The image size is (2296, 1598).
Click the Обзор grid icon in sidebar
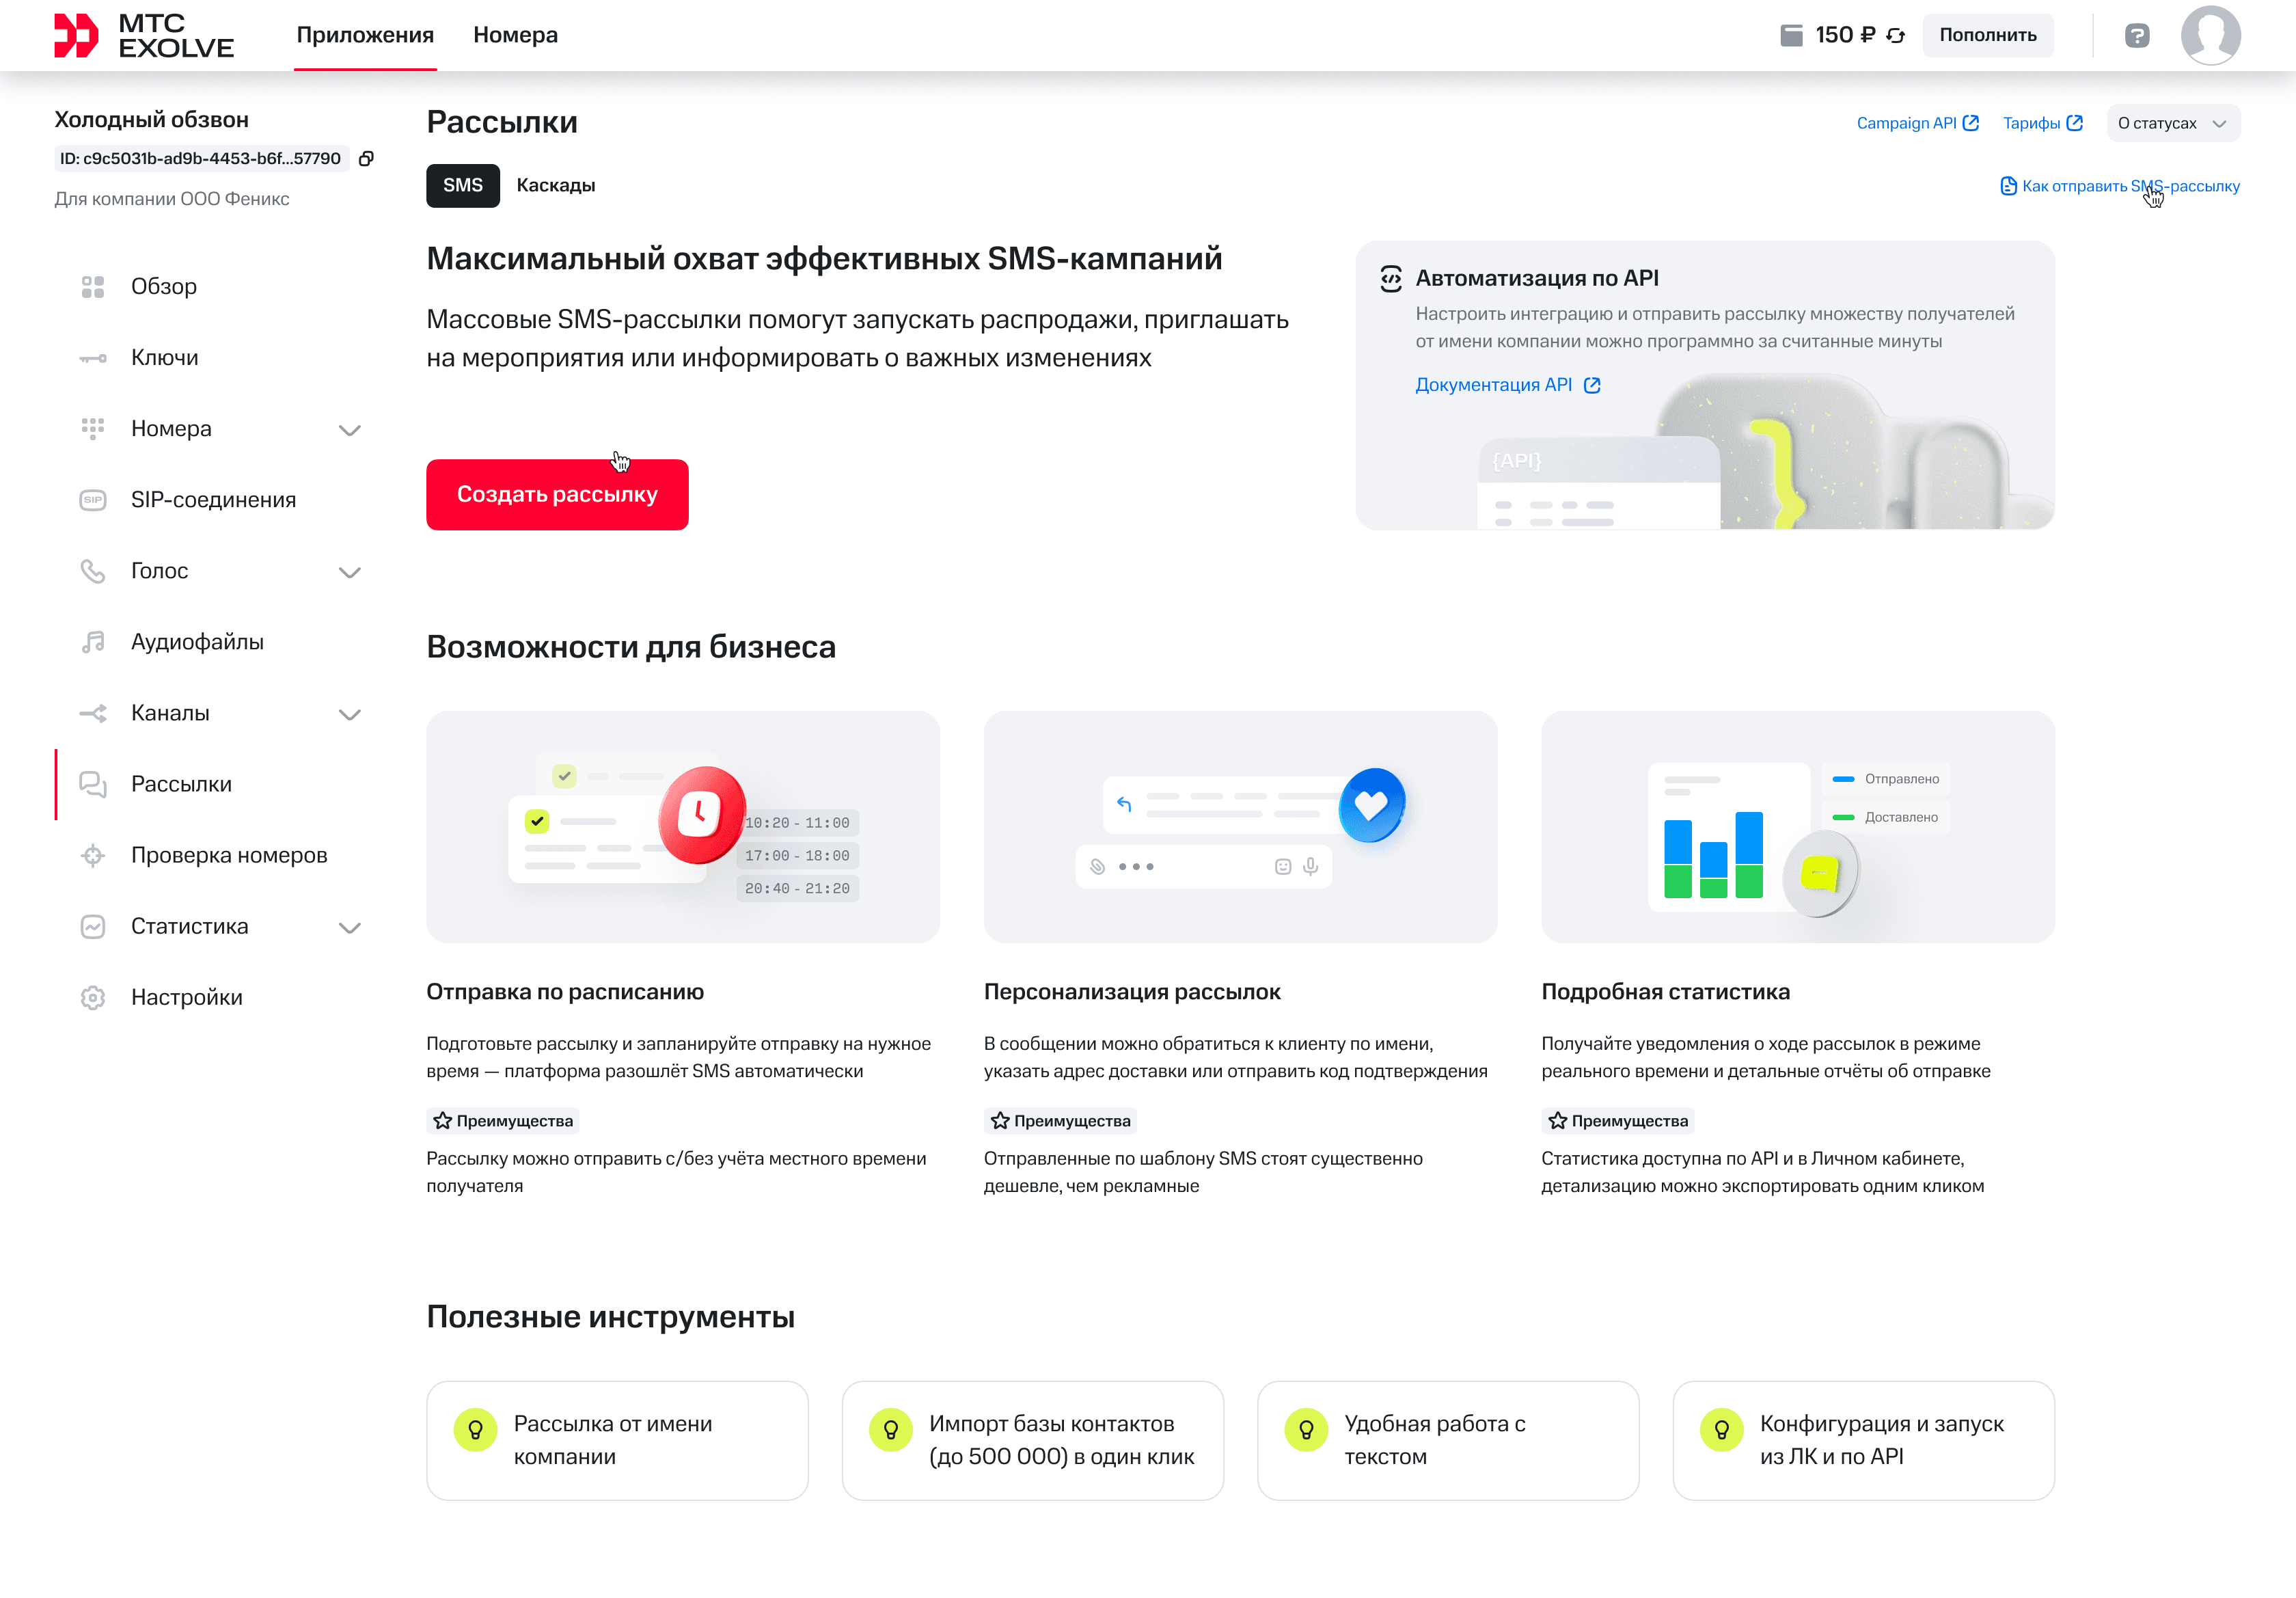93,287
